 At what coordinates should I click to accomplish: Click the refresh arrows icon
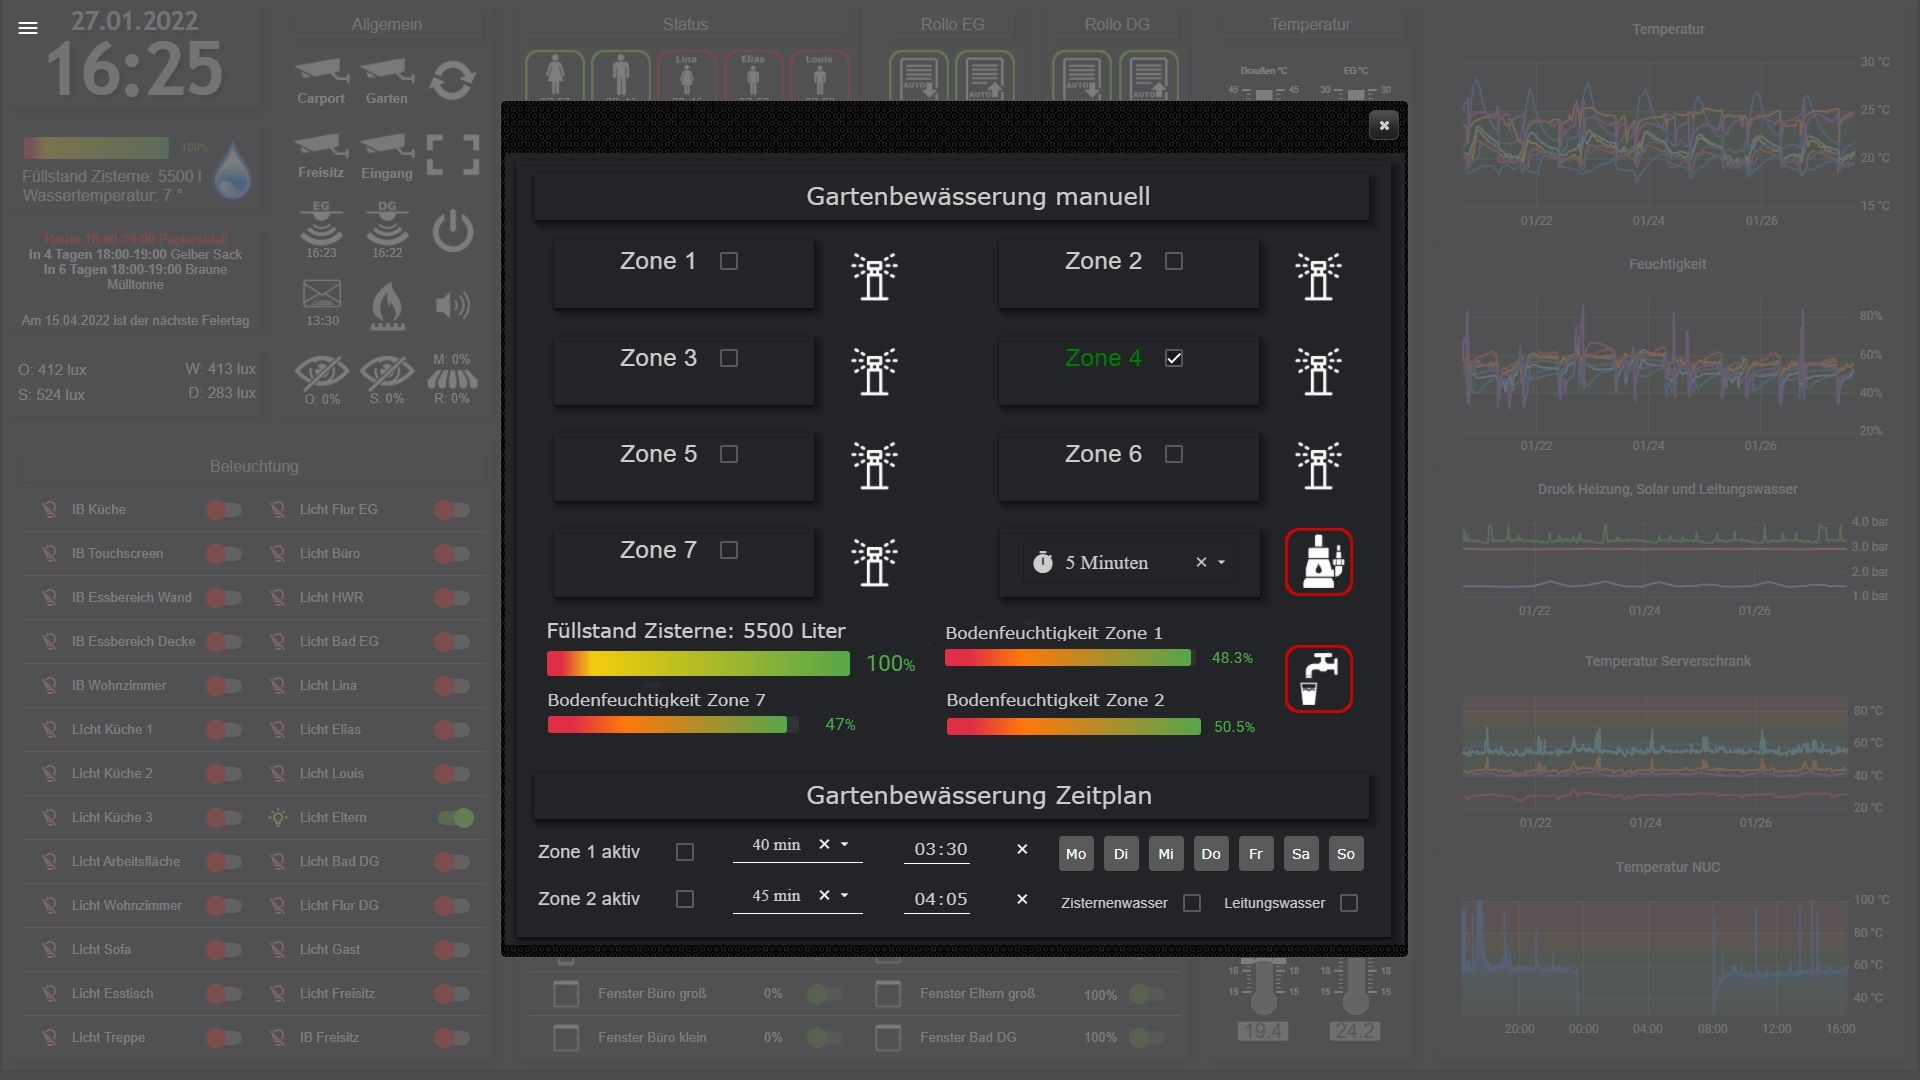(x=452, y=80)
